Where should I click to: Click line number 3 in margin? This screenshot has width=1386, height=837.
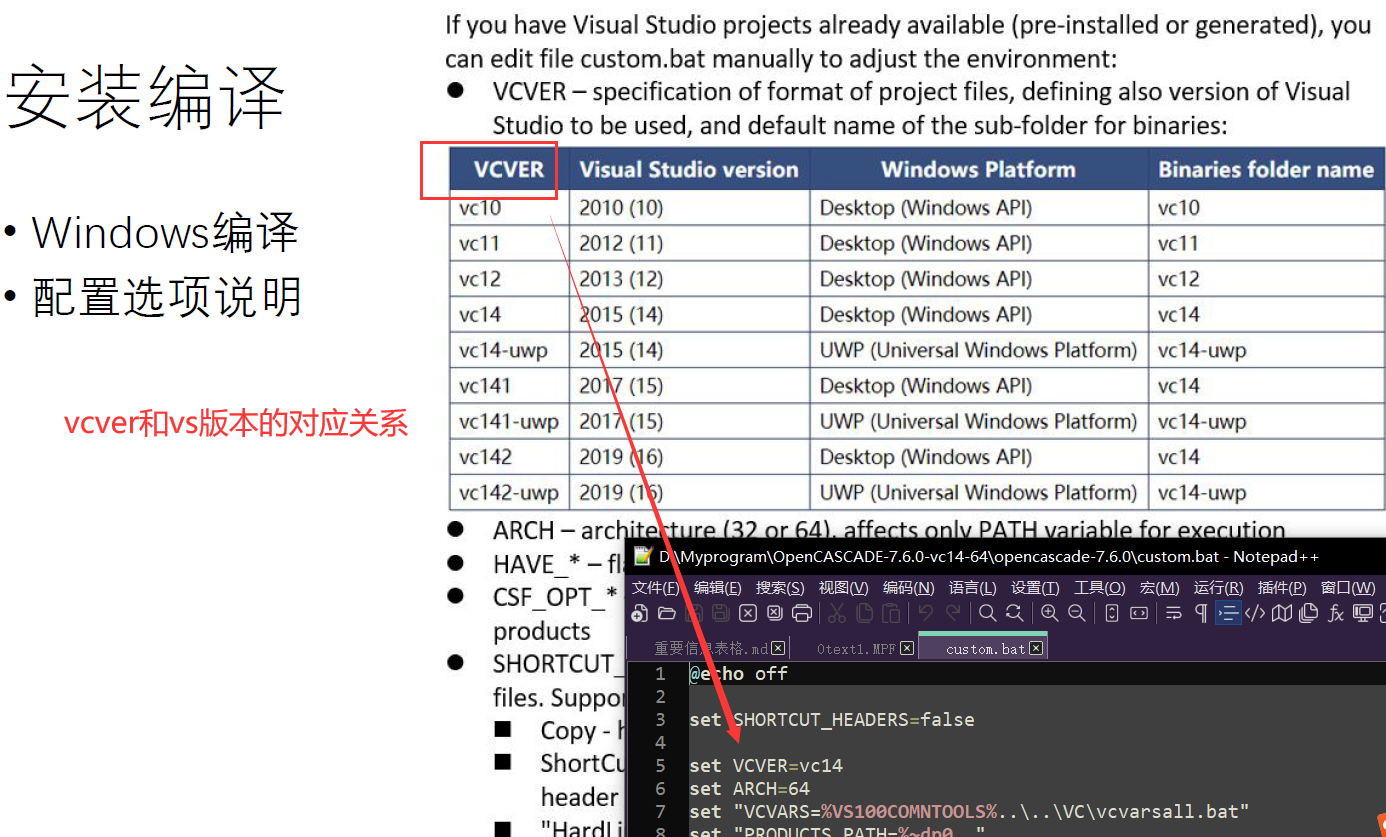point(660,720)
